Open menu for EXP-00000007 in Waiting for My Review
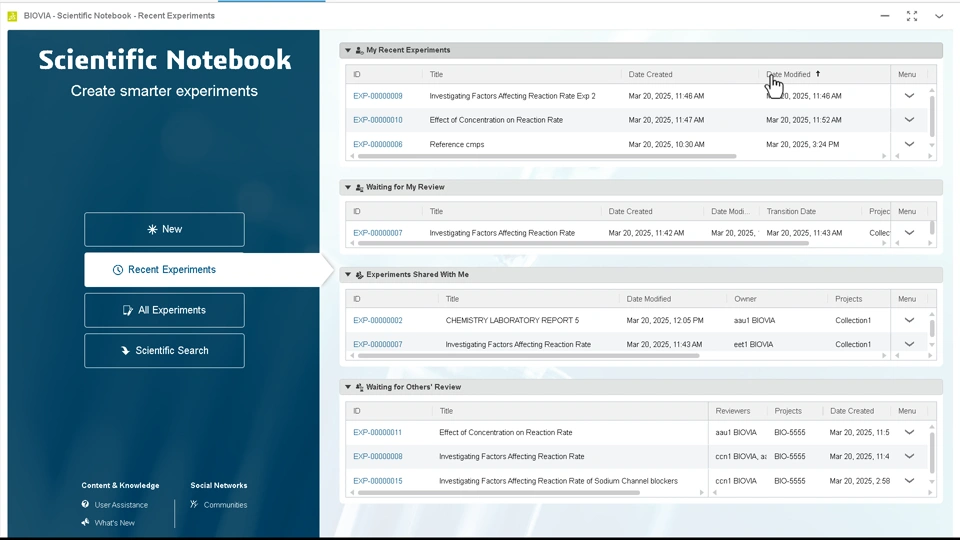 coord(909,233)
